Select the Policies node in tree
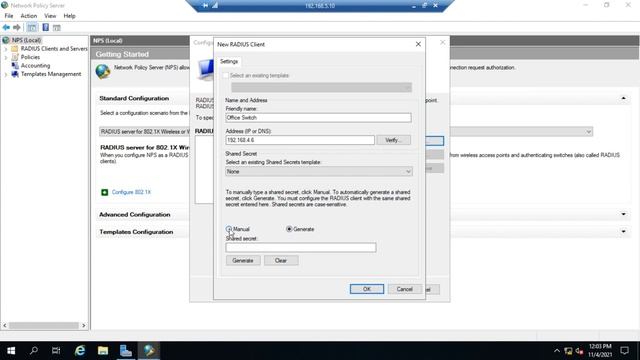 30,57
